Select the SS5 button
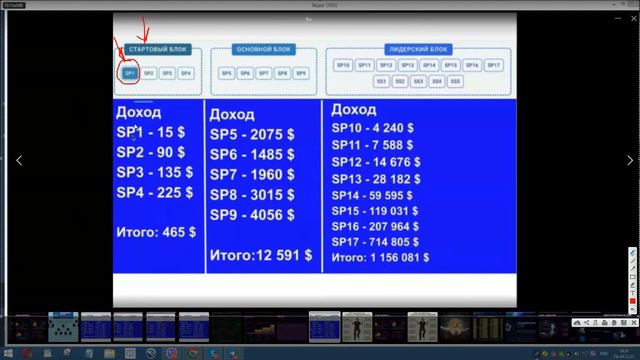640x360 pixels. (455, 81)
